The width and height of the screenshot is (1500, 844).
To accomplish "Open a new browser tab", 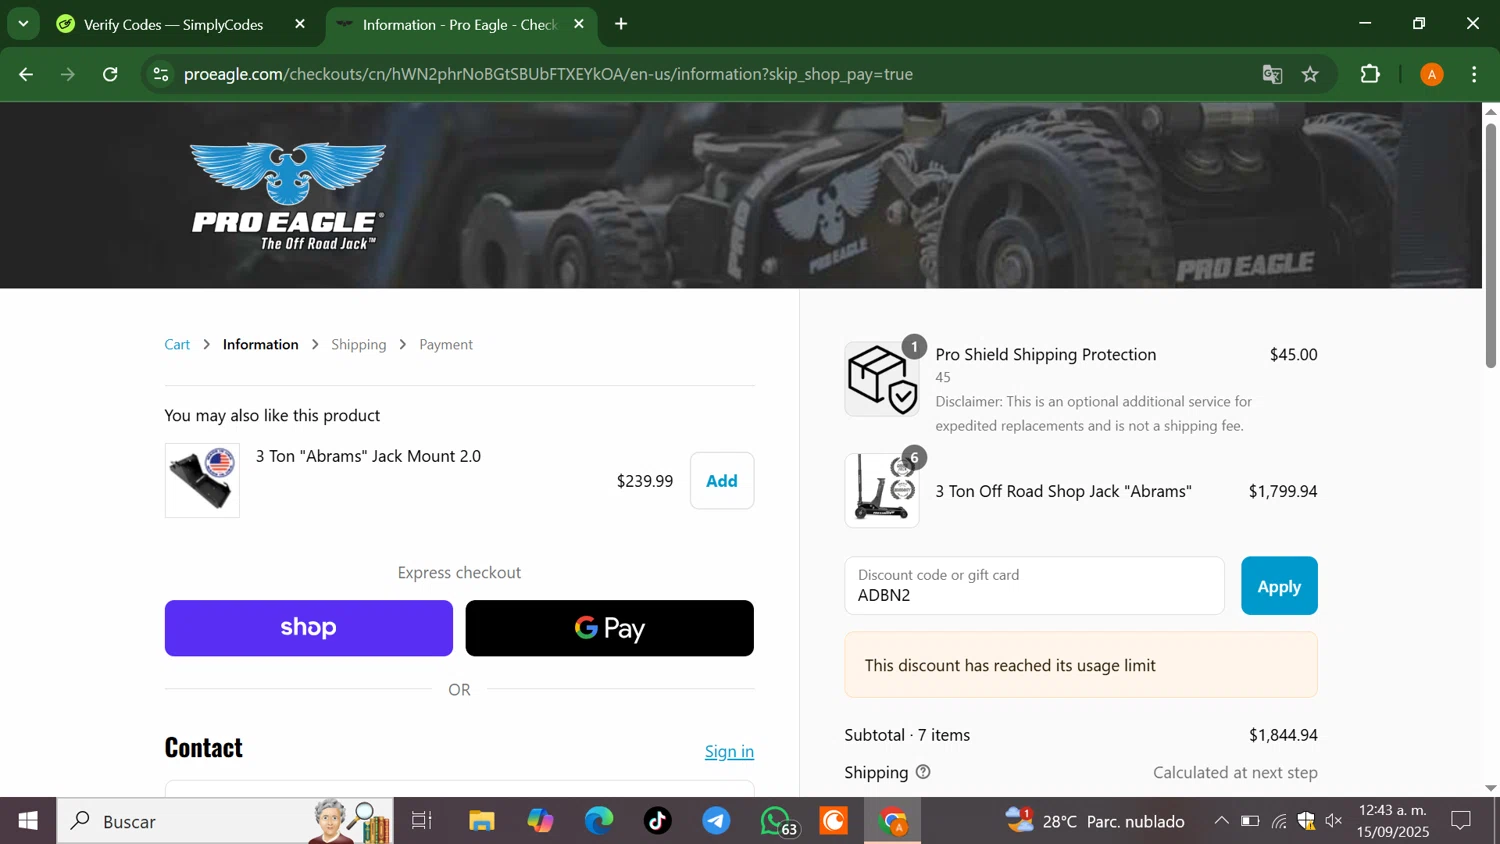I will click(x=621, y=24).
